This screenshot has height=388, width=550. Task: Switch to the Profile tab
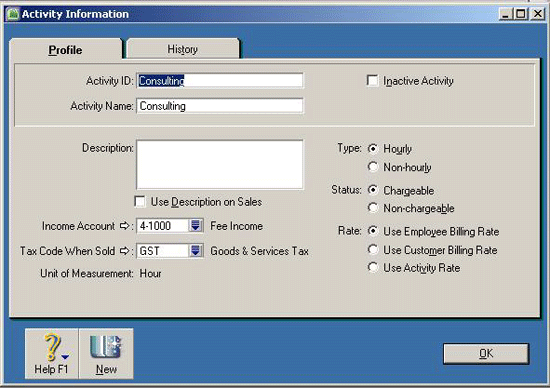(x=66, y=49)
